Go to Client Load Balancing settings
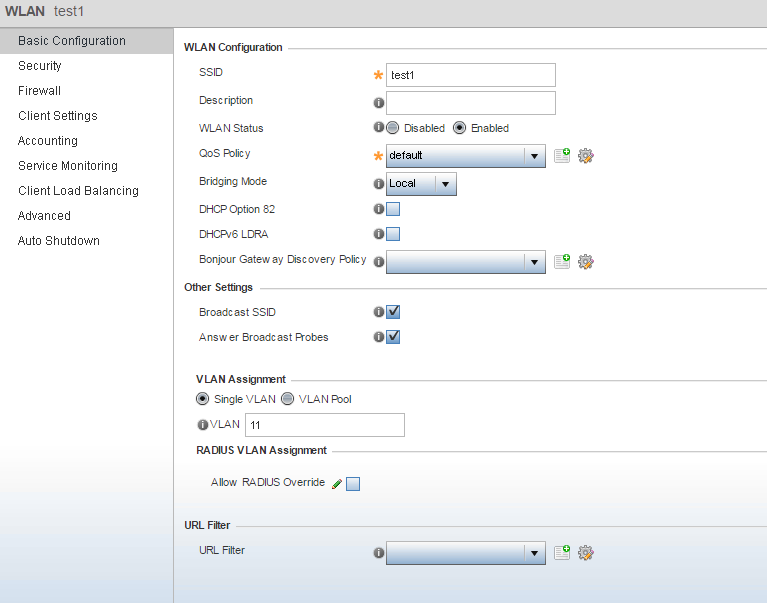Viewport: 767px width, 603px height. point(78,191)
